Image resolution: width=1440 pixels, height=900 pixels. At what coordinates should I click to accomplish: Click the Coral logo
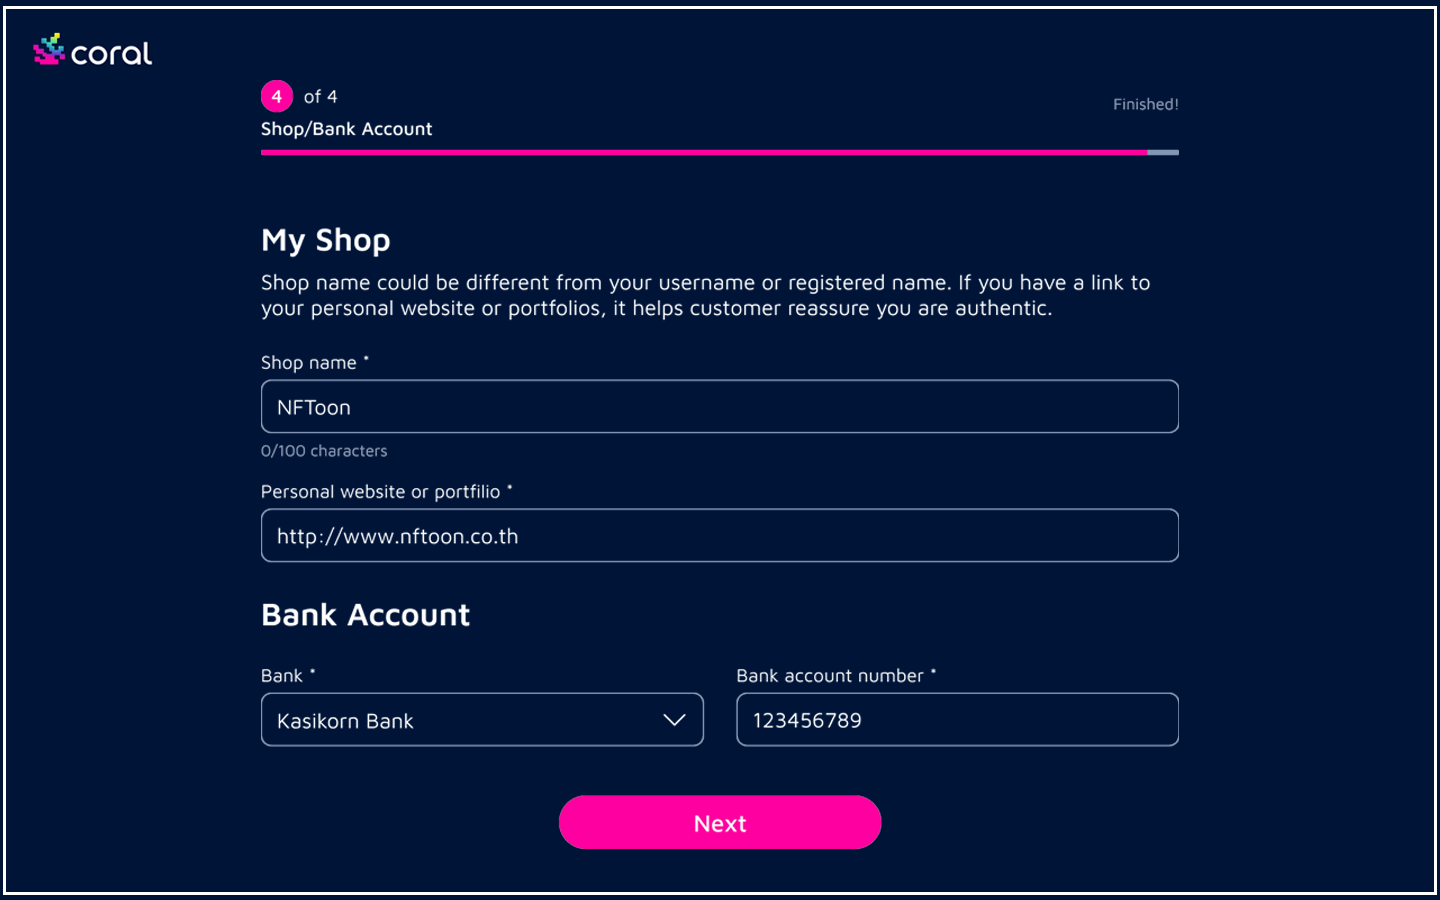tap(91, 51)
